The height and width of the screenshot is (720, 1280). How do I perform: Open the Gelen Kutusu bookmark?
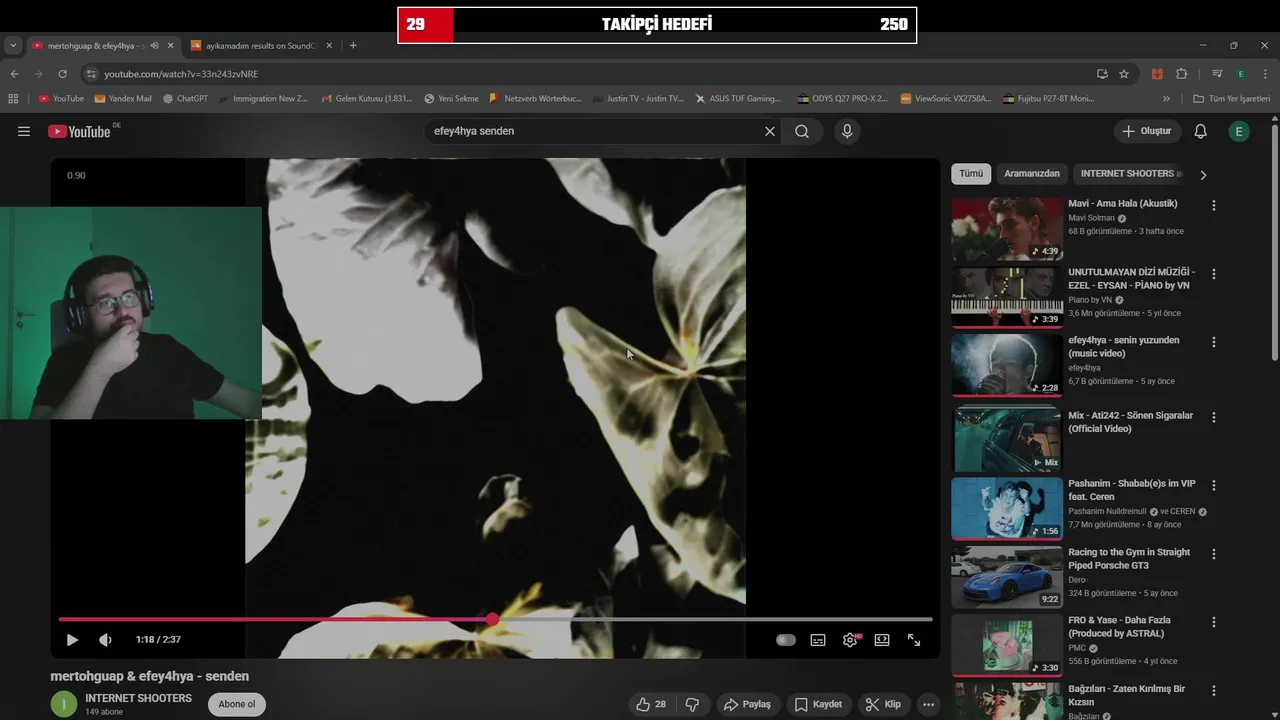tap(367, 99)
